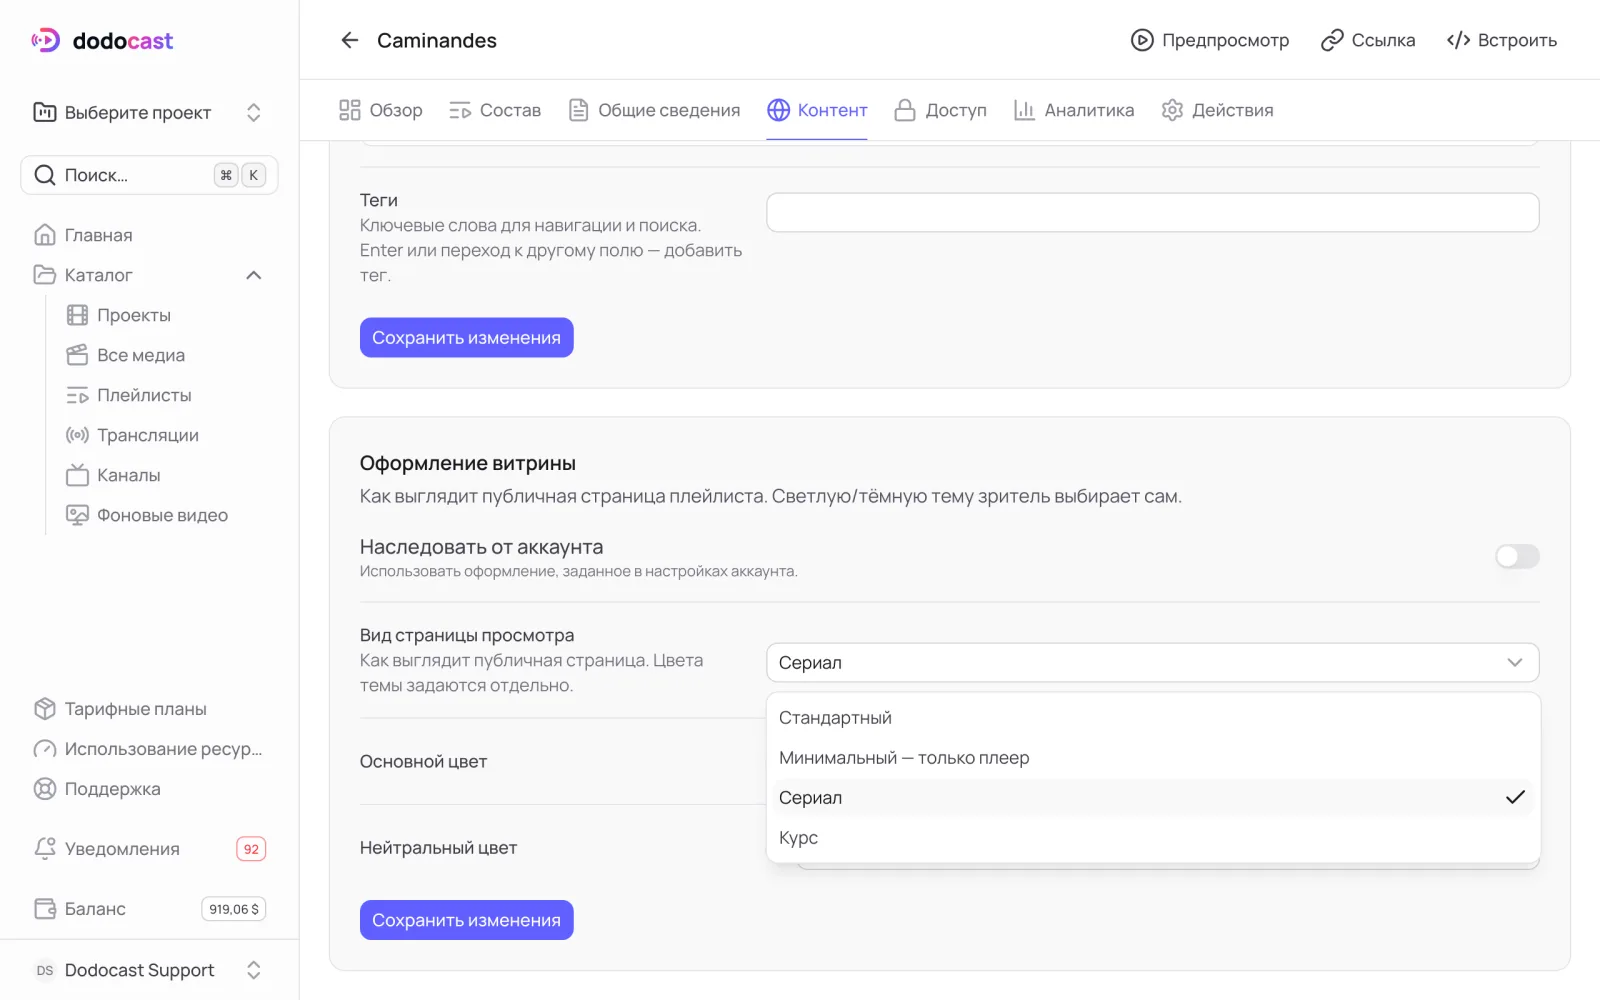Switch to the Действия tab

tap(1217, 110)
